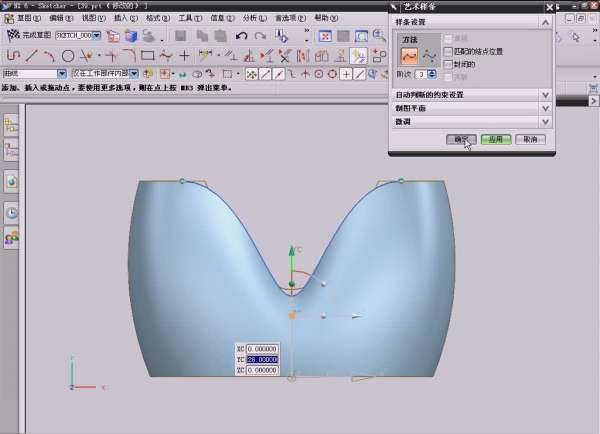
Task: Select the line sketch tool
Action: tap(32, 56)
